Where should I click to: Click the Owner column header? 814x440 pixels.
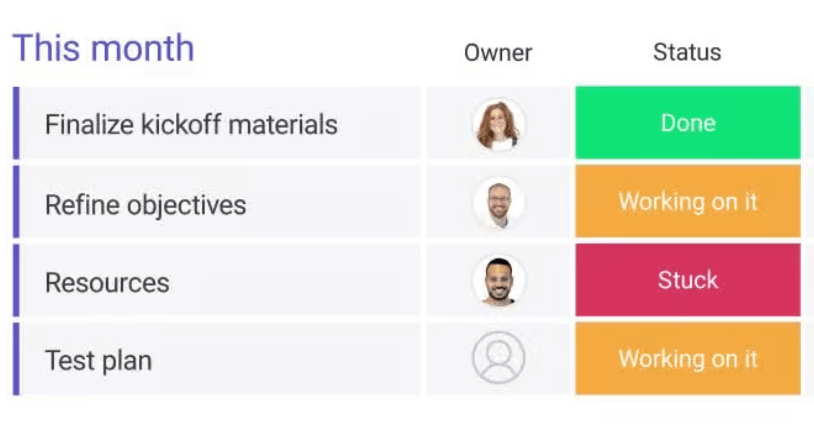click(x=498, y=53)
